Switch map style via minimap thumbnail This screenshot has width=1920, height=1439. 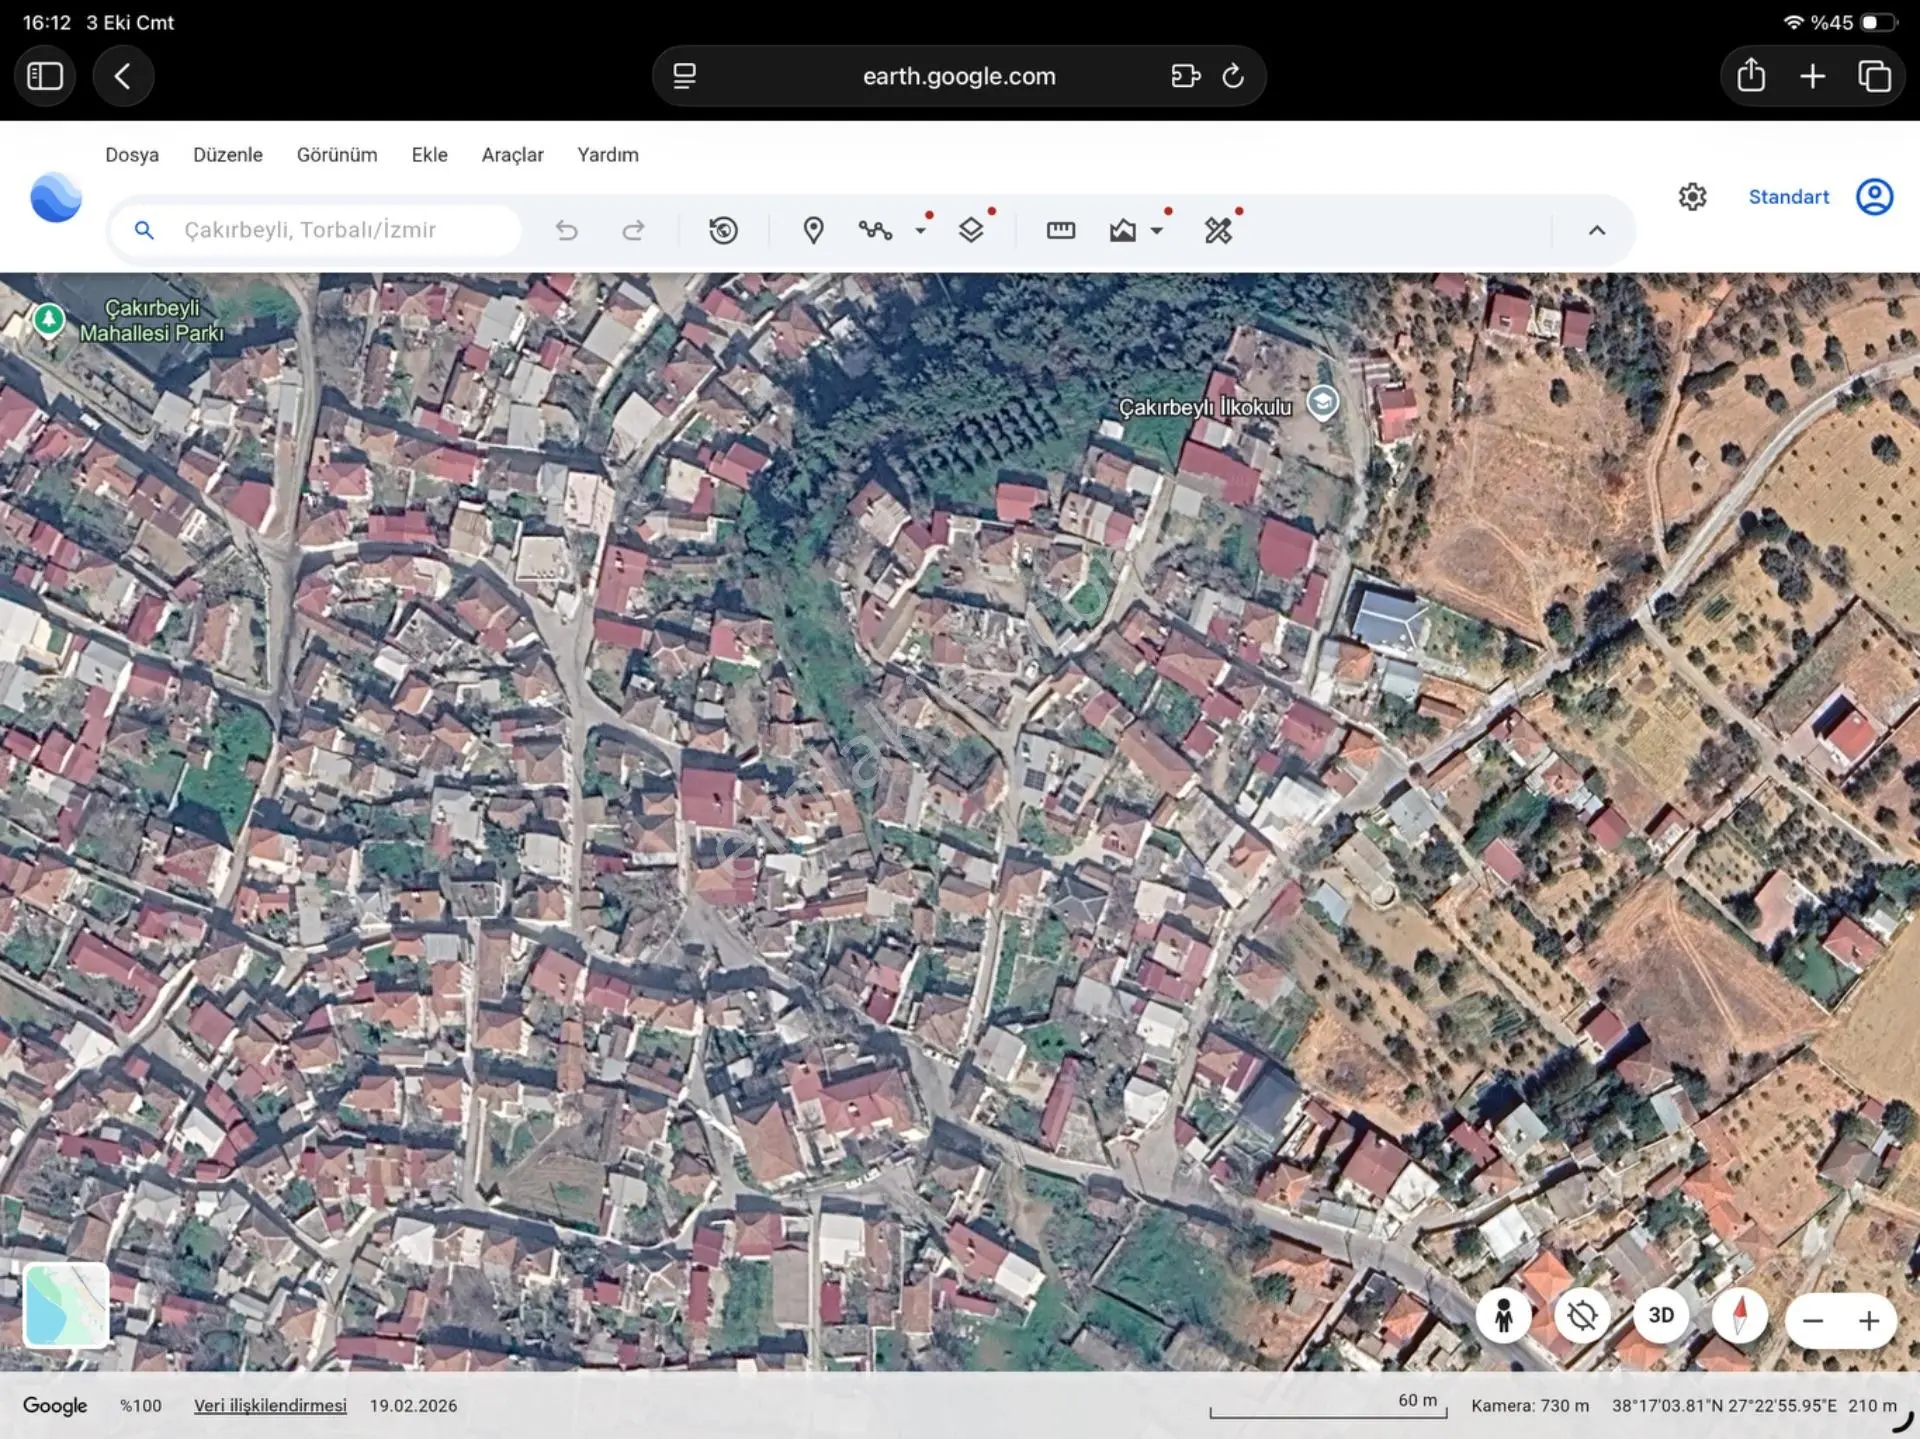click(66, 1305)
